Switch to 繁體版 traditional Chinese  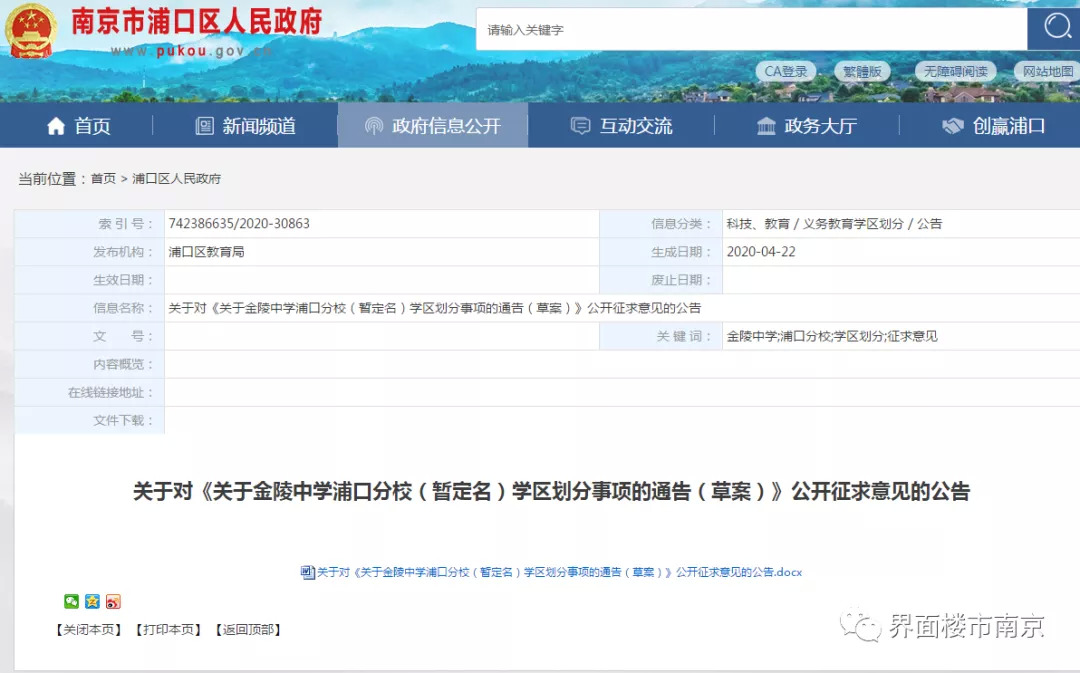point(862,72)
